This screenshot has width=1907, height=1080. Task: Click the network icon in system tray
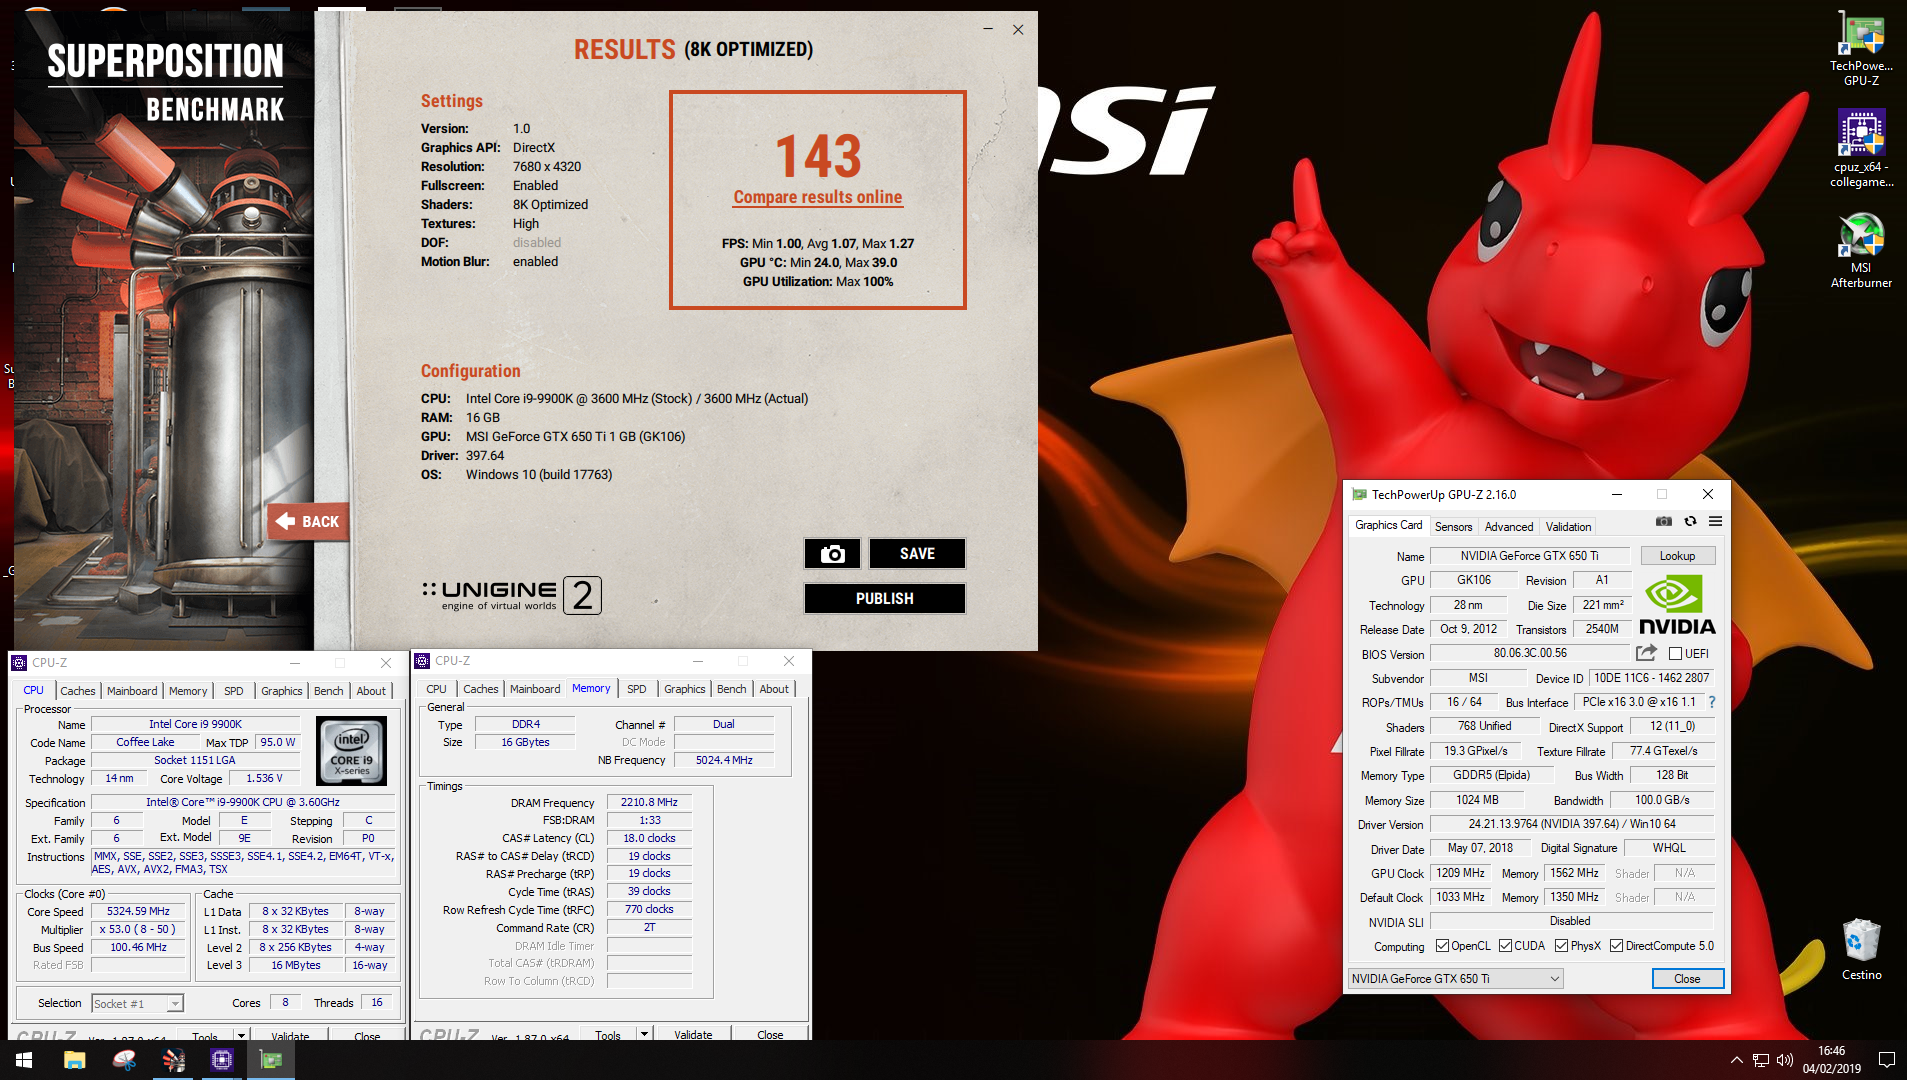tap(1761, 1060)
